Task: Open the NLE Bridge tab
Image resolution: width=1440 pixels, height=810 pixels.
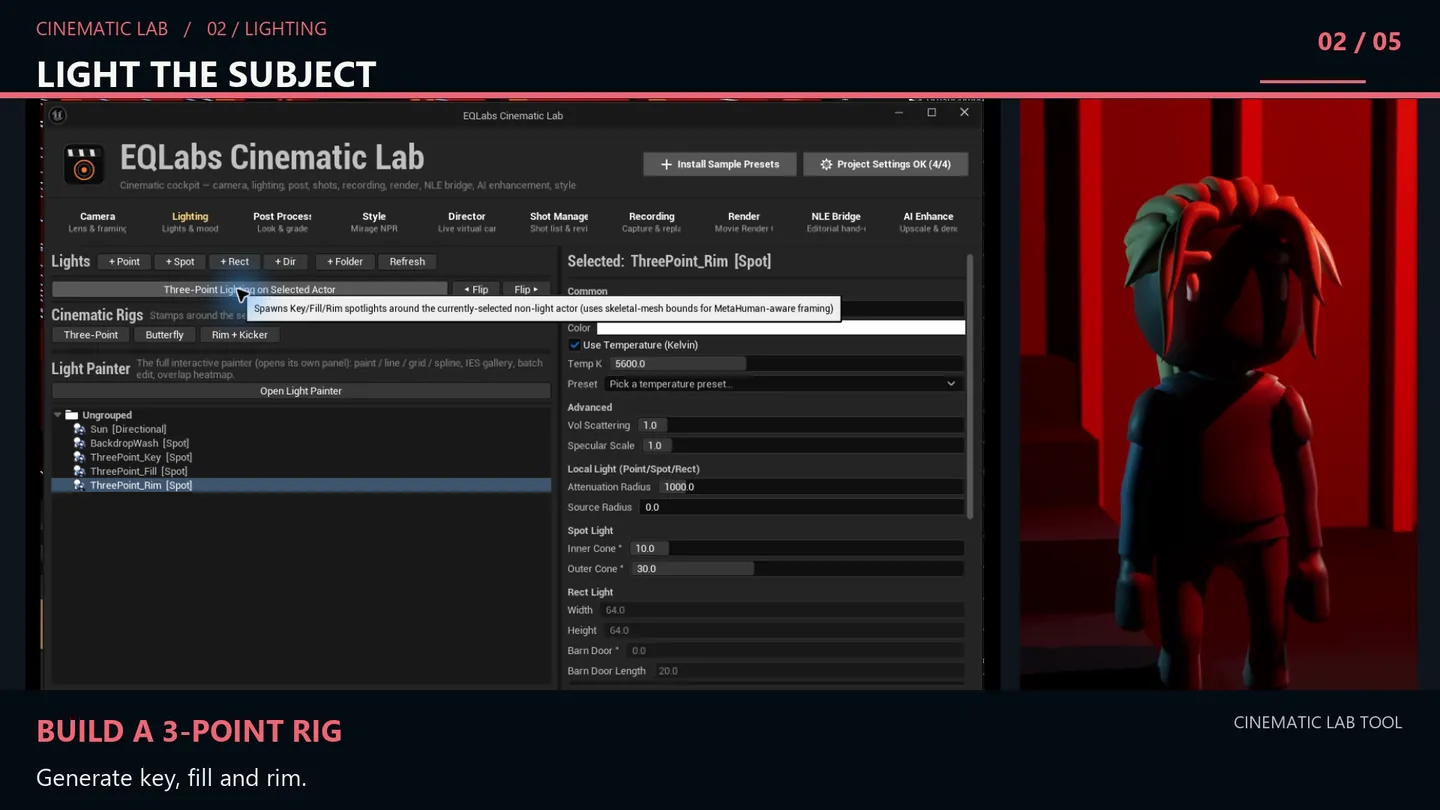Action: [836, 222]
